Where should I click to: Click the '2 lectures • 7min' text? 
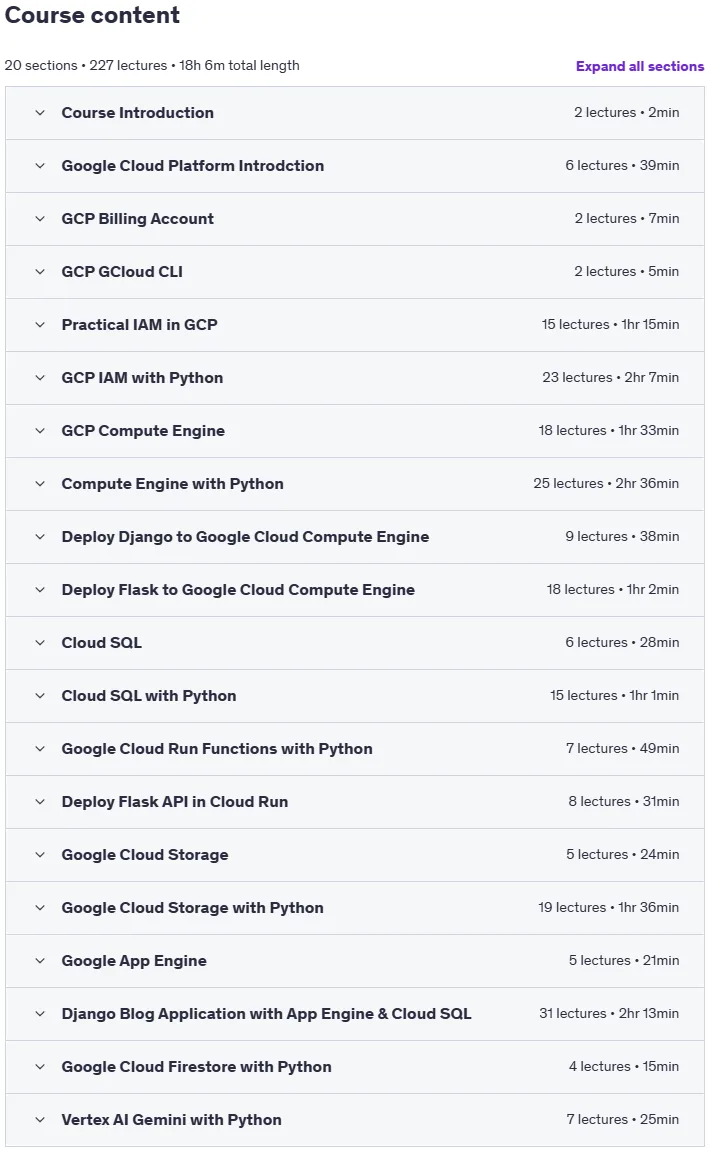(x=626, y=218)
